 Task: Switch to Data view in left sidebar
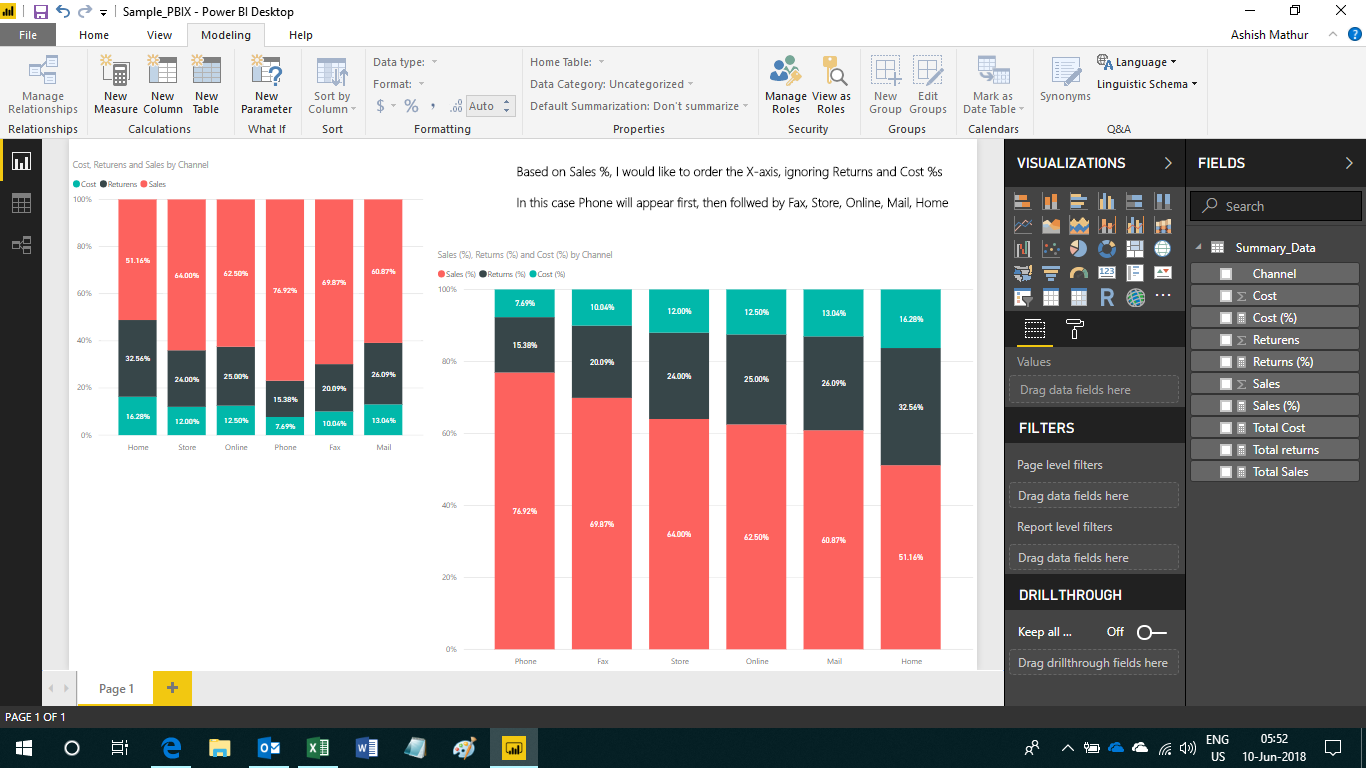point(21,203)
